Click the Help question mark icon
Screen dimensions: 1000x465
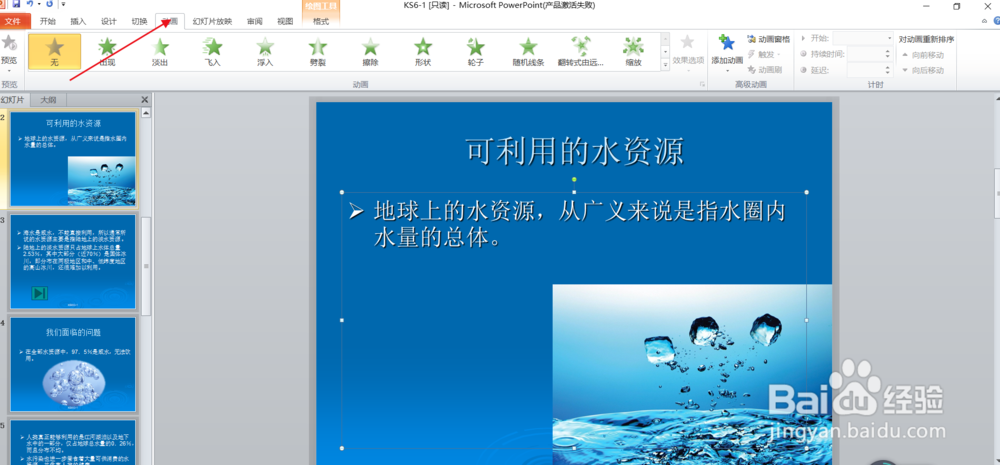click(996, 21)
